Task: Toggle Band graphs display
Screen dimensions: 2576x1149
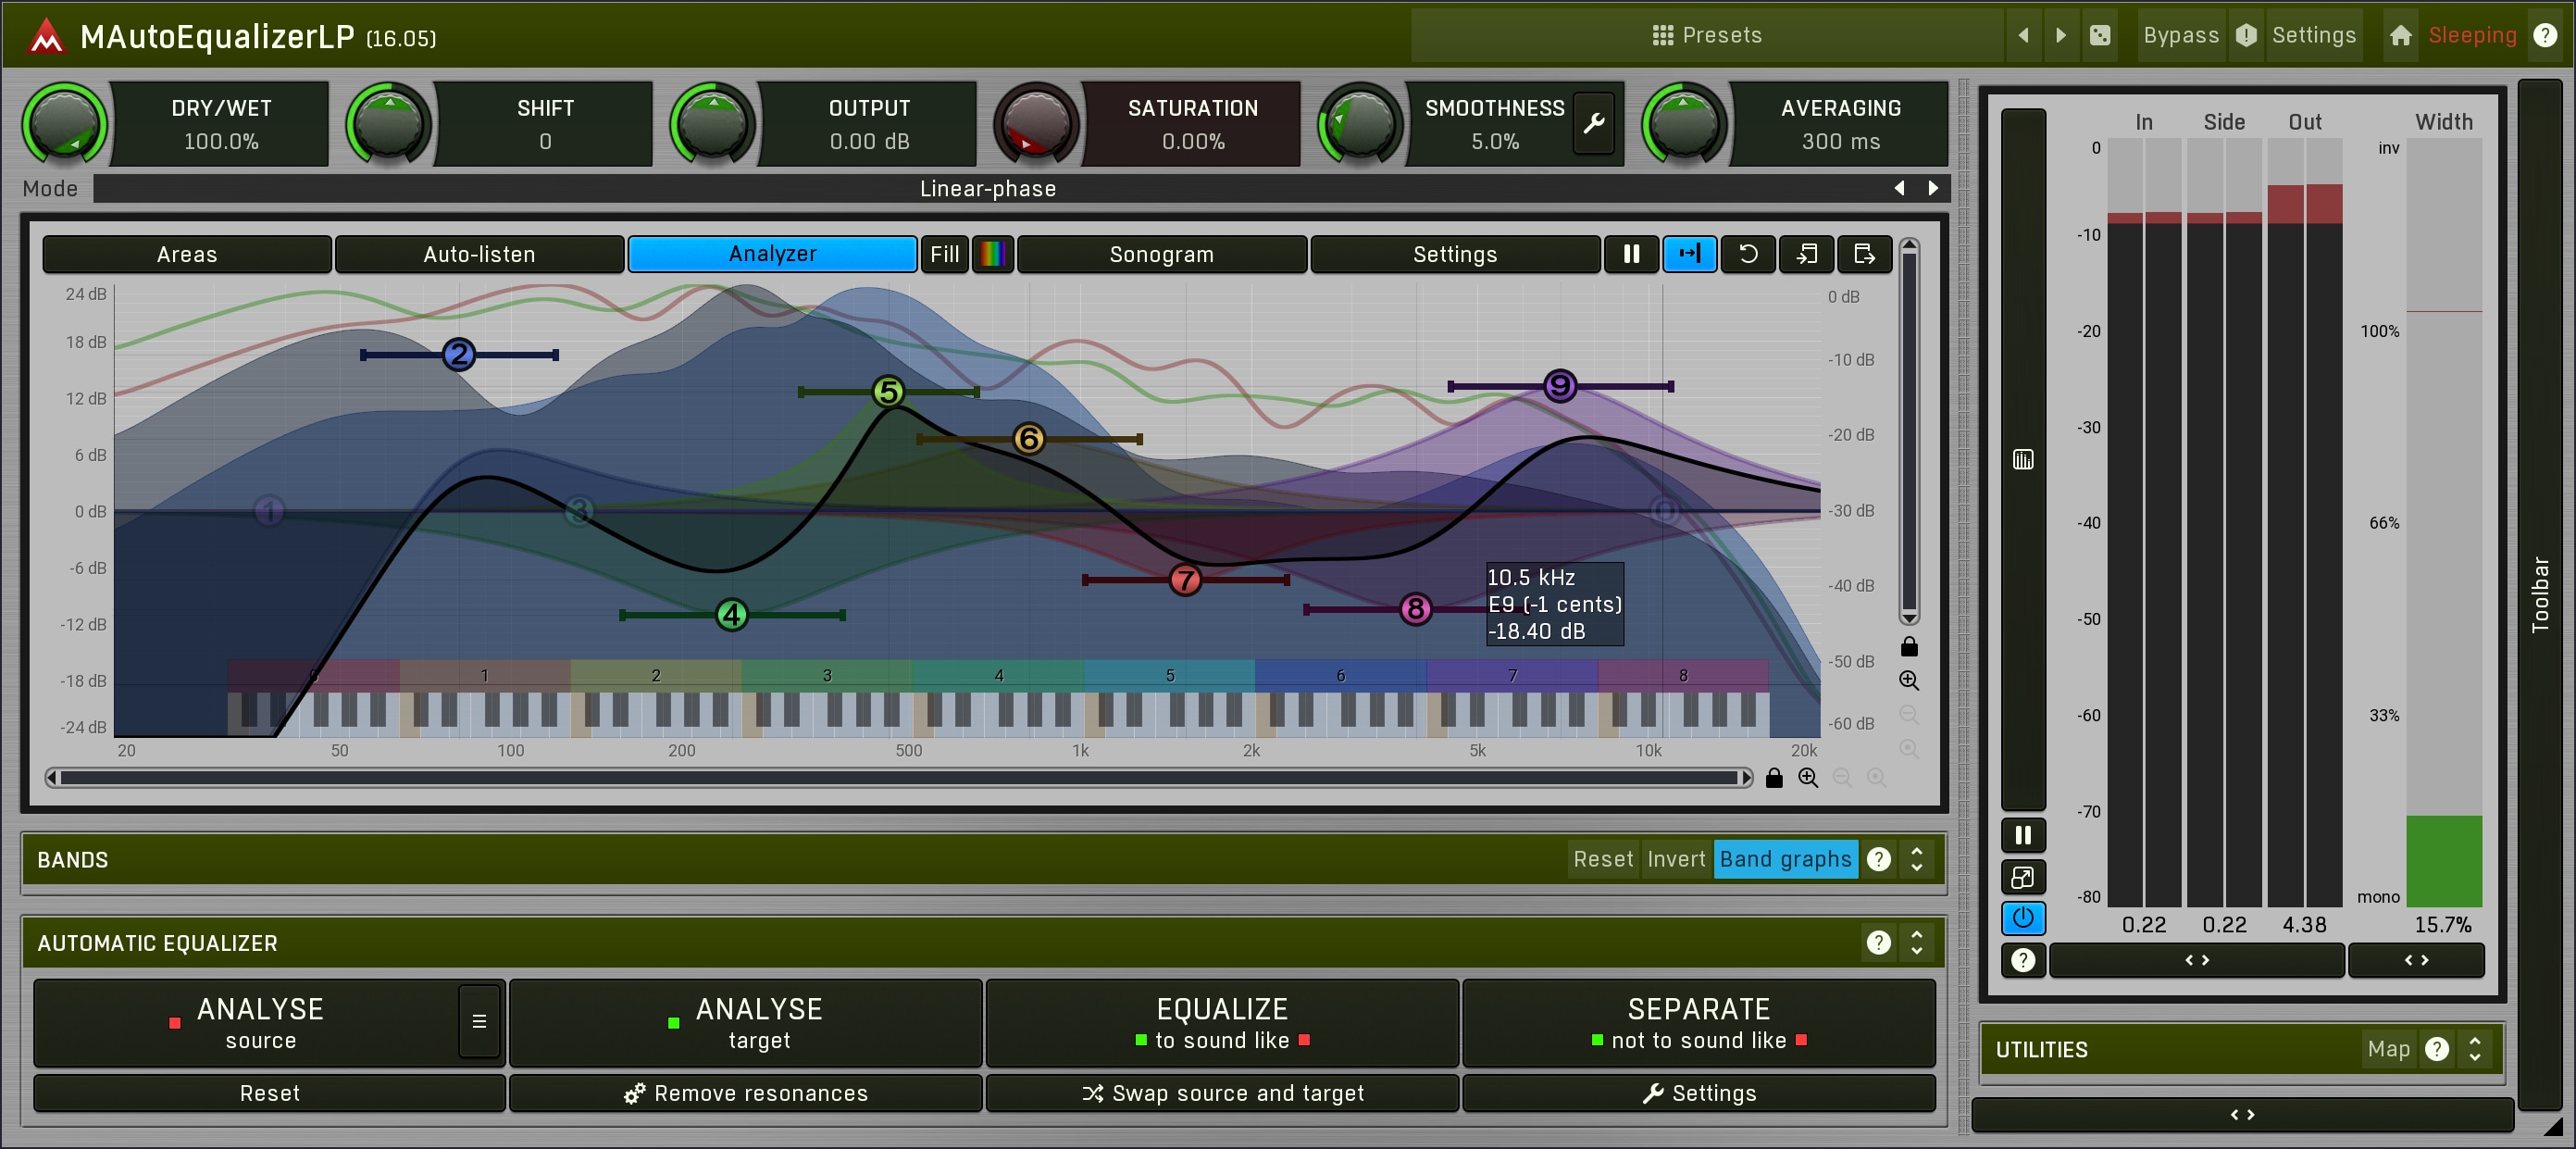Action: (1785, 859)
